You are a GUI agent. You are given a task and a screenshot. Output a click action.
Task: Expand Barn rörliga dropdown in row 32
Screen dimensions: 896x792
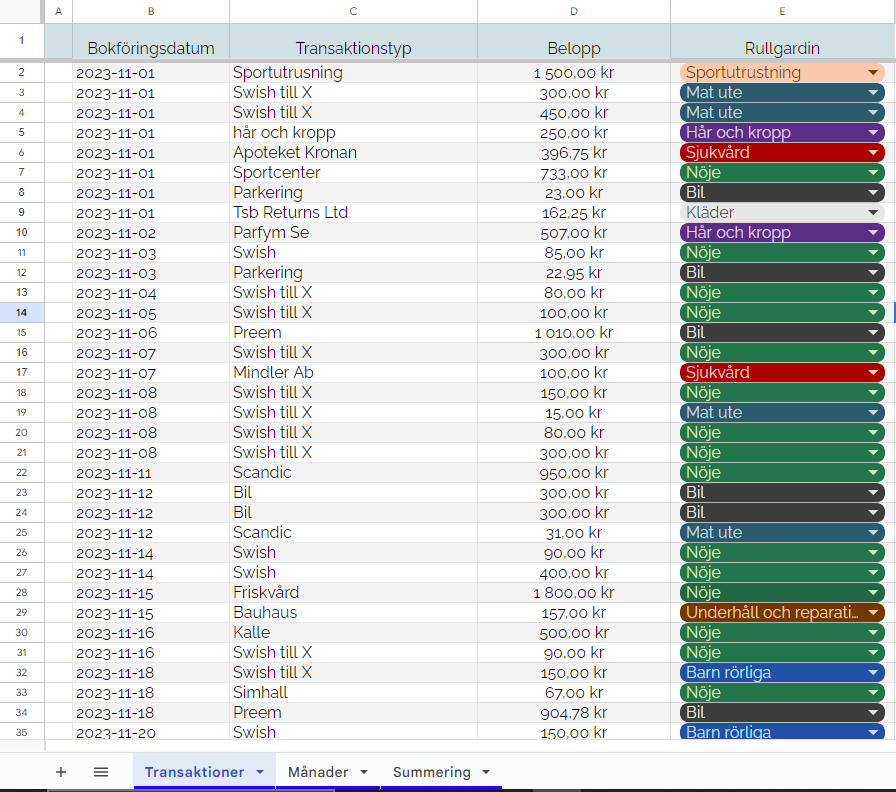pyautogui.click(x=873, y=672)
